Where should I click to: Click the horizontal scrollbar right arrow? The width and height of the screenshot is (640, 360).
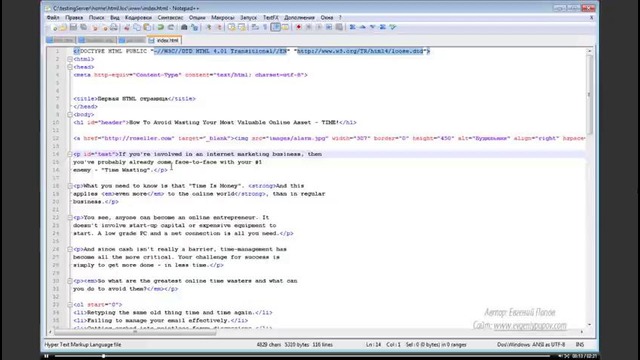582,332
